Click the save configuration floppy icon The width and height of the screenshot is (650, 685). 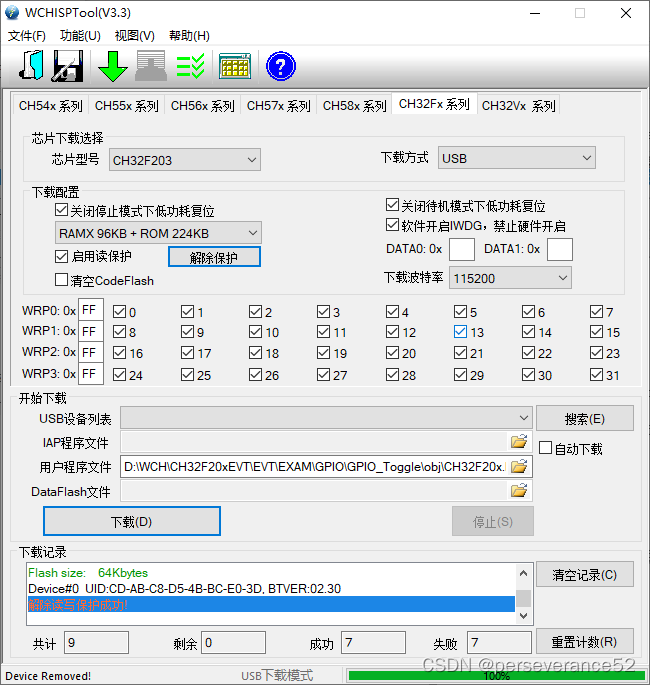tap(68, 66)
